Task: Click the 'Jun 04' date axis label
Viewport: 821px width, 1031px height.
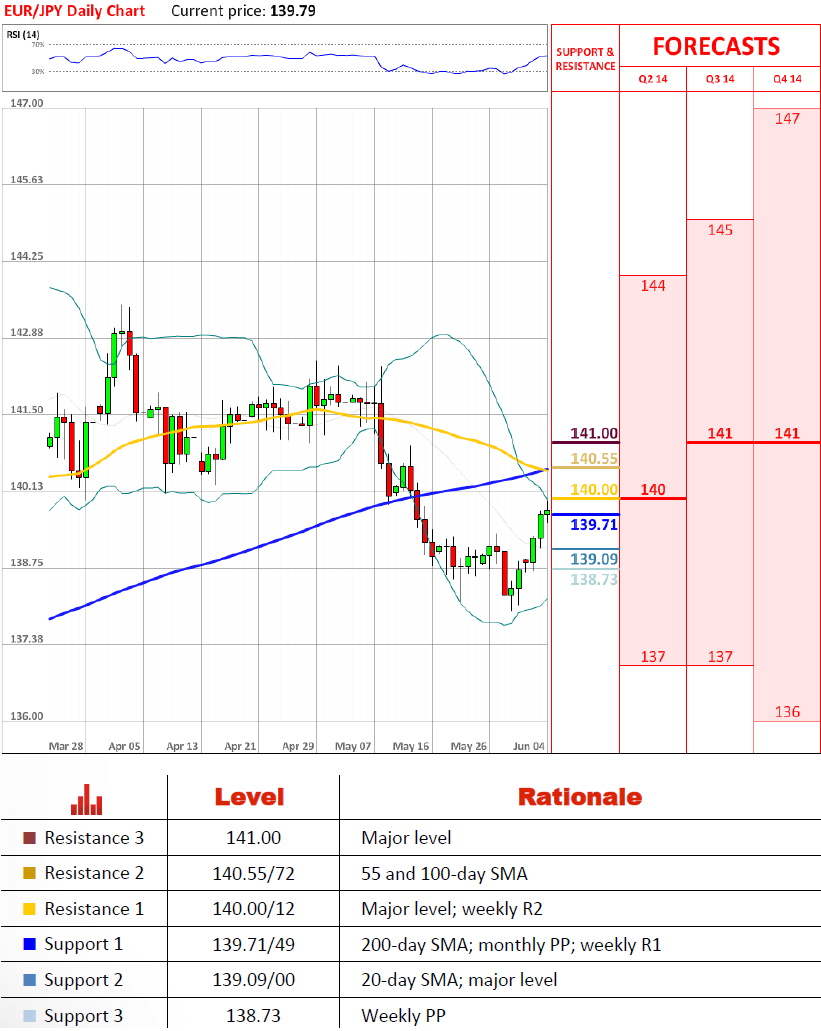Action: (x=528, y=746)
